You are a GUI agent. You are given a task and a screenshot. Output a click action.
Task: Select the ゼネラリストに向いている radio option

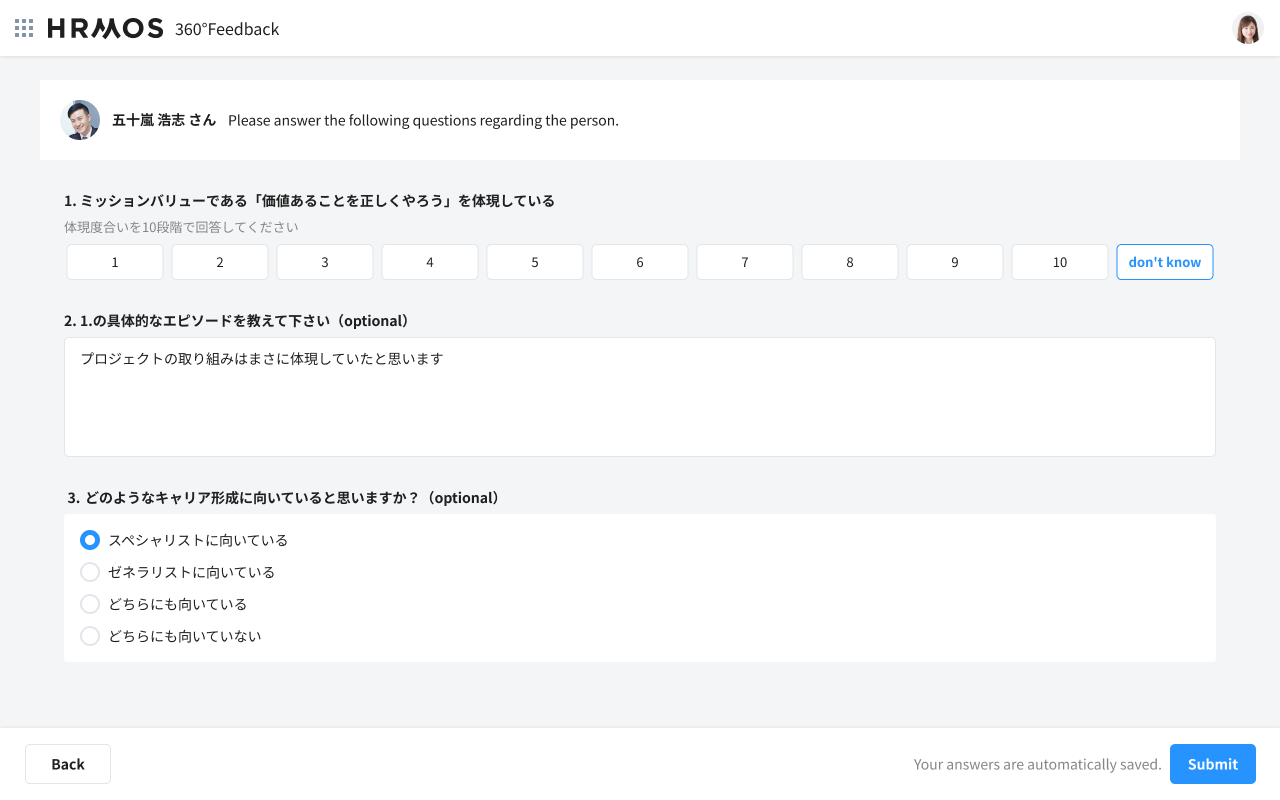pos(90,572)
